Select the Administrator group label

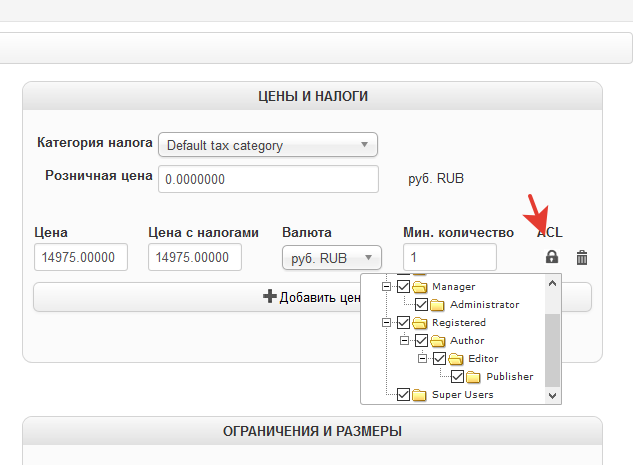coord(484,305)
